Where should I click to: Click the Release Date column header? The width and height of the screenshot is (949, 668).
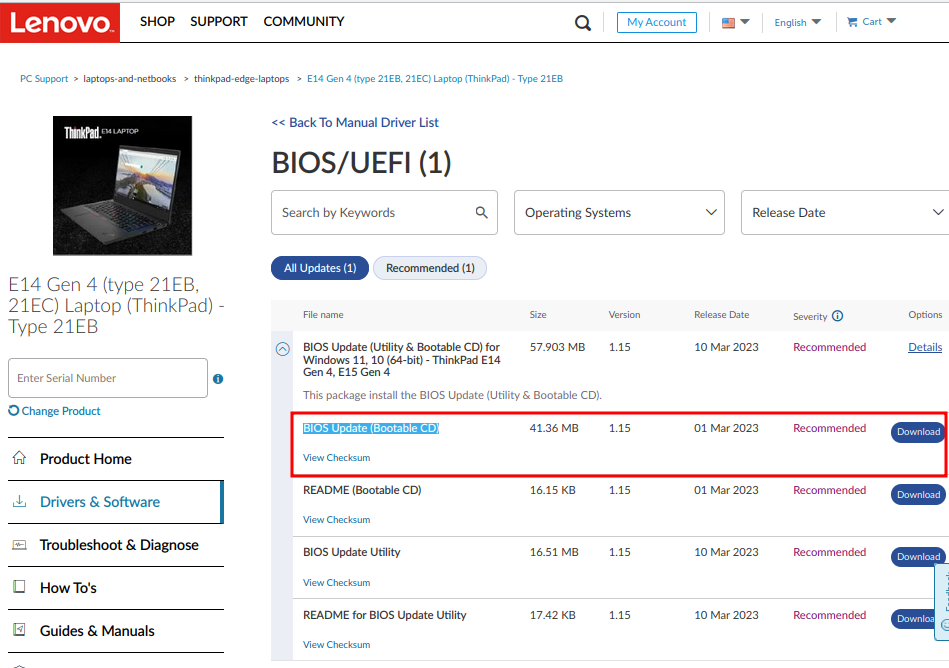coord(721,315)
